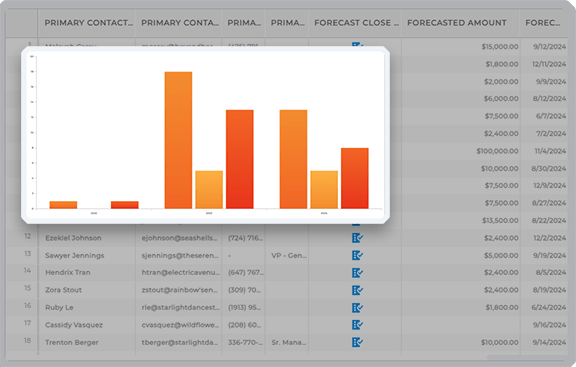Viewport: 576px width, 367px height.
Task: Click the PRIMA... header above the phone numbers
Action: (244, 23)
